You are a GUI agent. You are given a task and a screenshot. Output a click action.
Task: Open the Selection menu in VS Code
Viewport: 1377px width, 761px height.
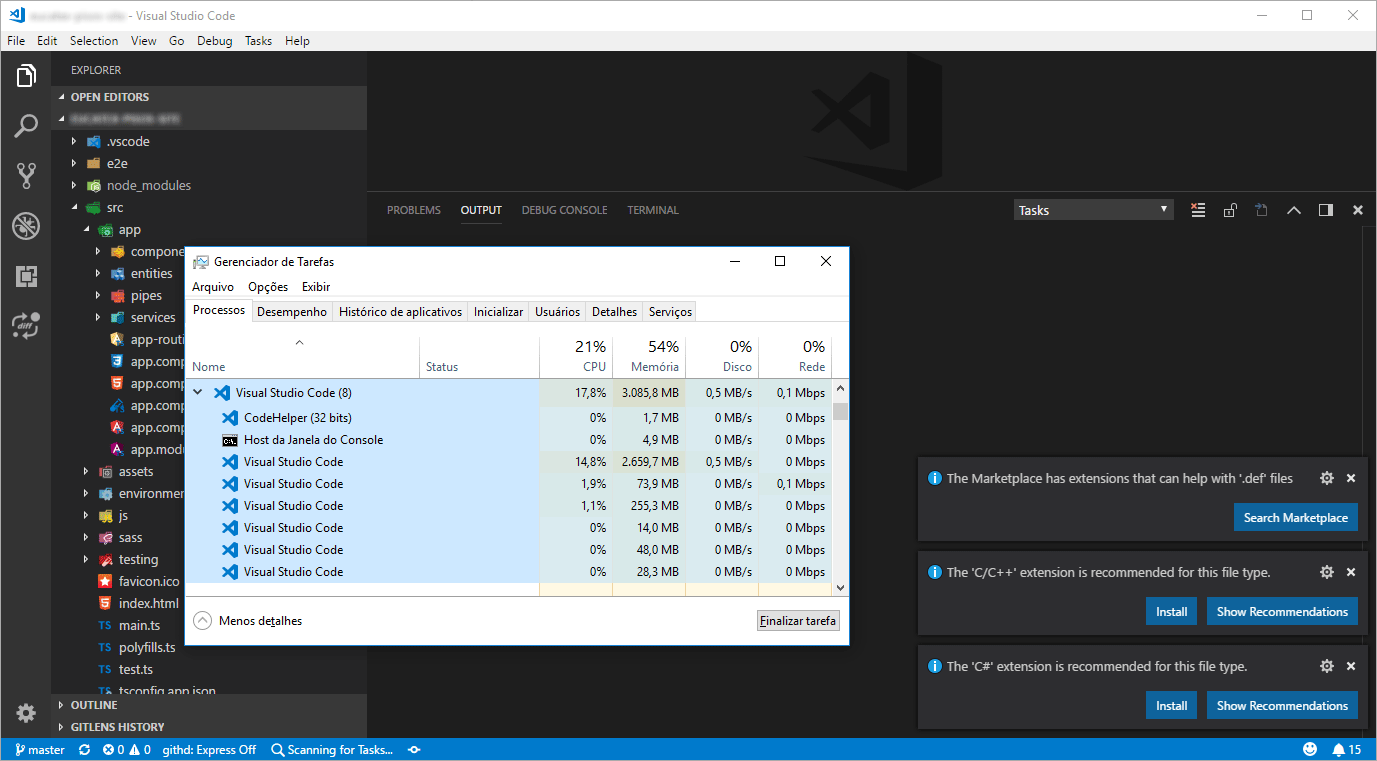pos(94,41)
